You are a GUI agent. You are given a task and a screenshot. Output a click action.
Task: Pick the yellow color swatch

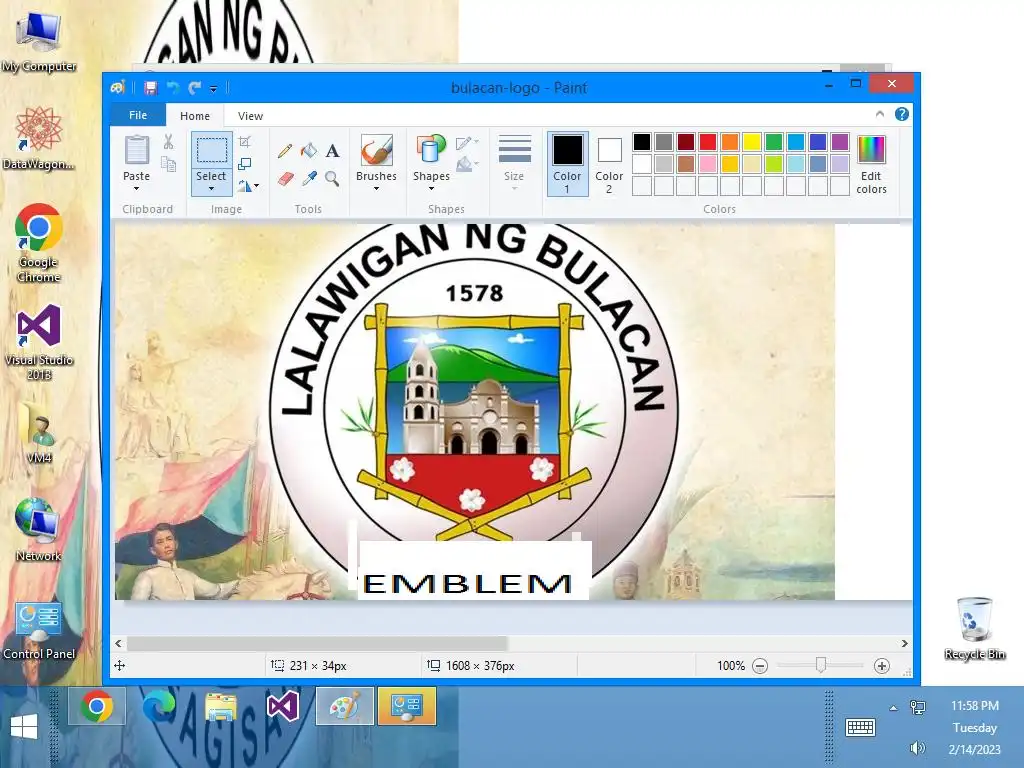(x=752, y=142)
